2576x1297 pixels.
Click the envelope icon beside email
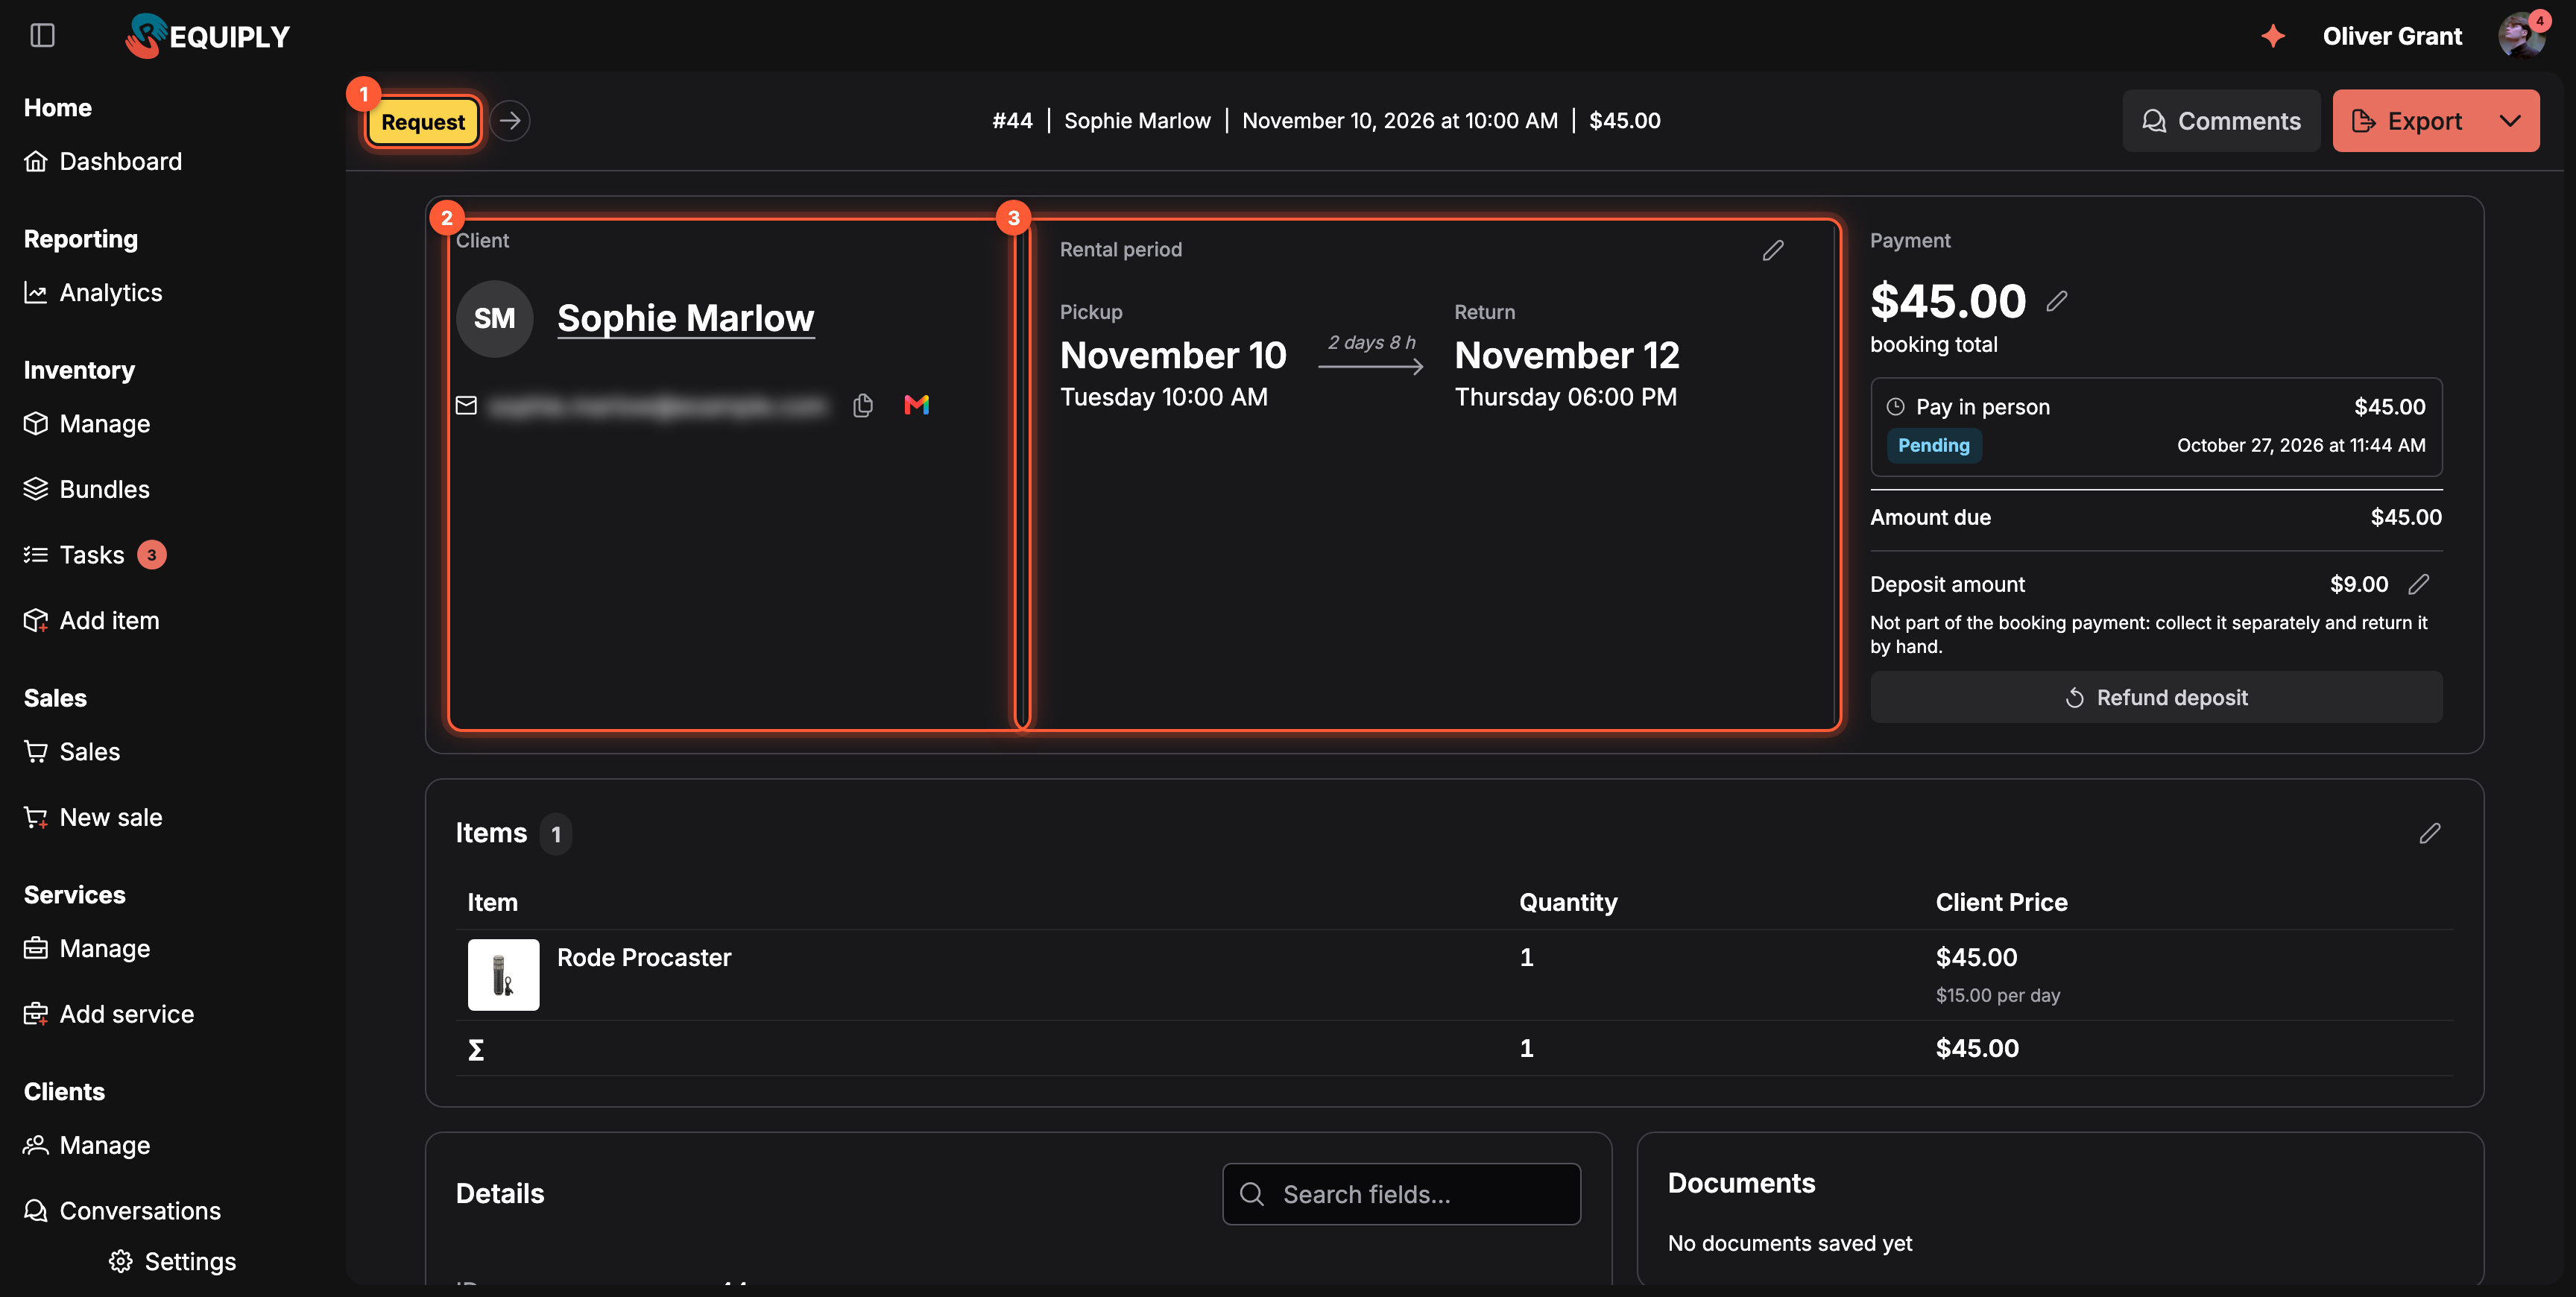466,405
